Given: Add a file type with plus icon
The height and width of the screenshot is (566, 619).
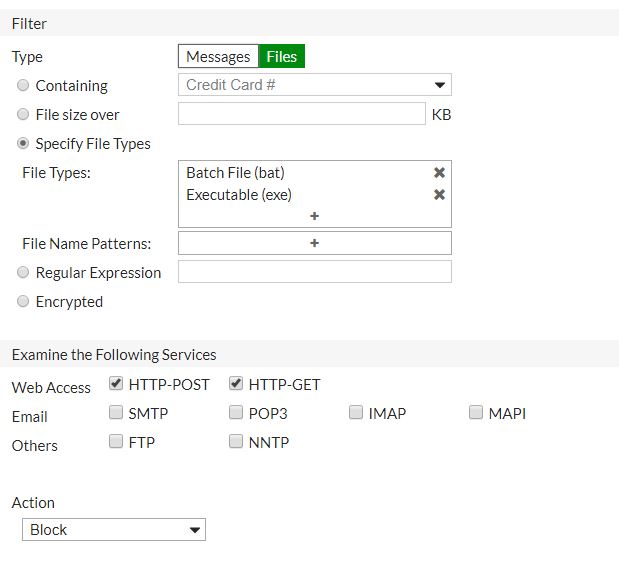Looking at the screenshot, I should 314,216.
